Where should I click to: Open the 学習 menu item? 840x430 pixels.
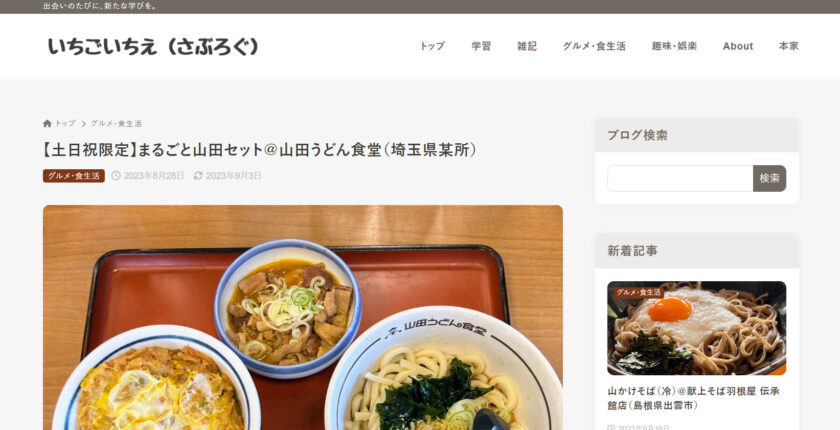[x=481, y=46]
